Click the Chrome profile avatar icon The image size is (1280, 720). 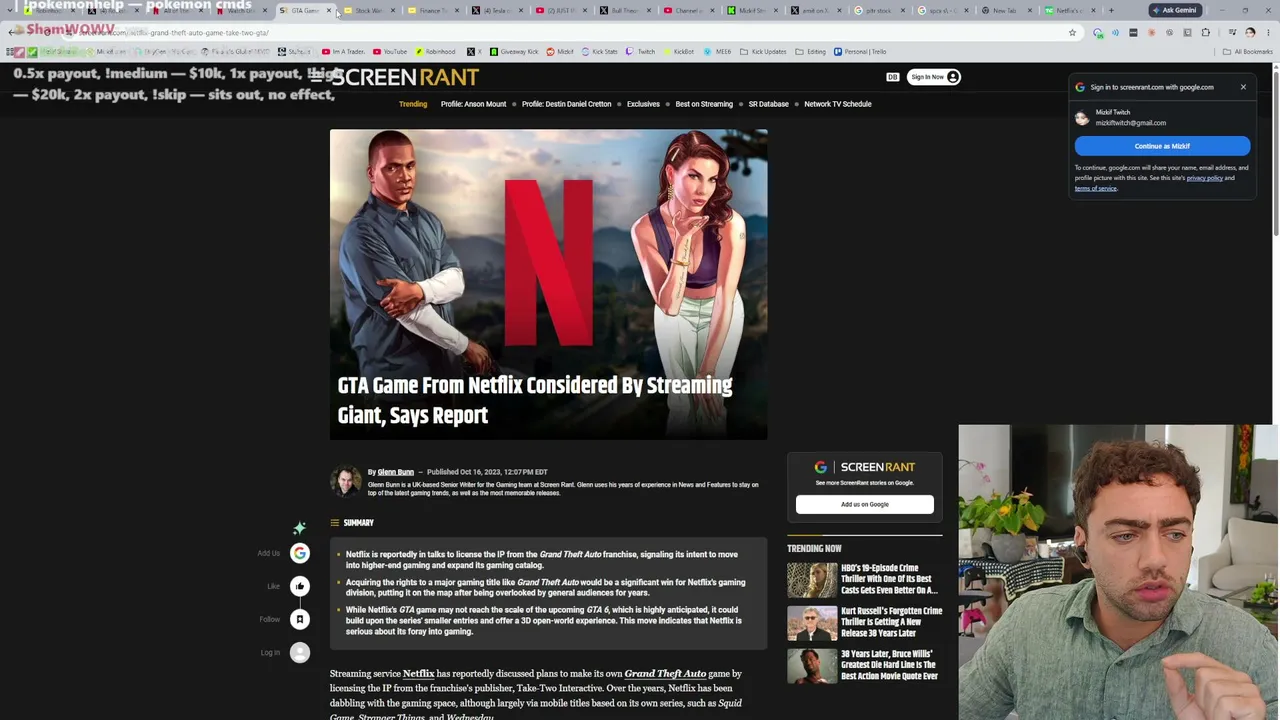(x=1250, y=33)
